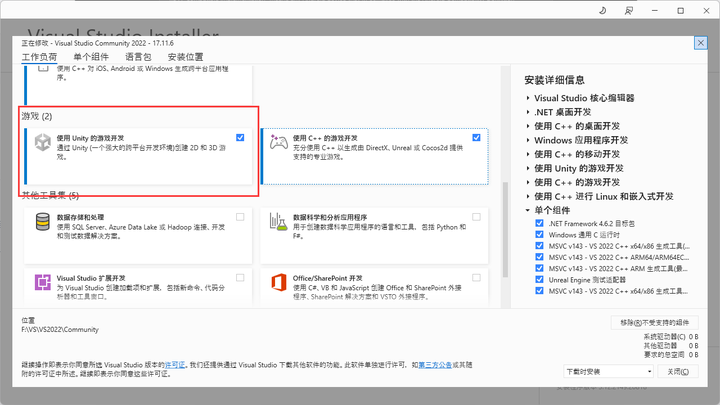Click the Close (C) button
Viewport: 720px width, 405px height.
[678, 371]
